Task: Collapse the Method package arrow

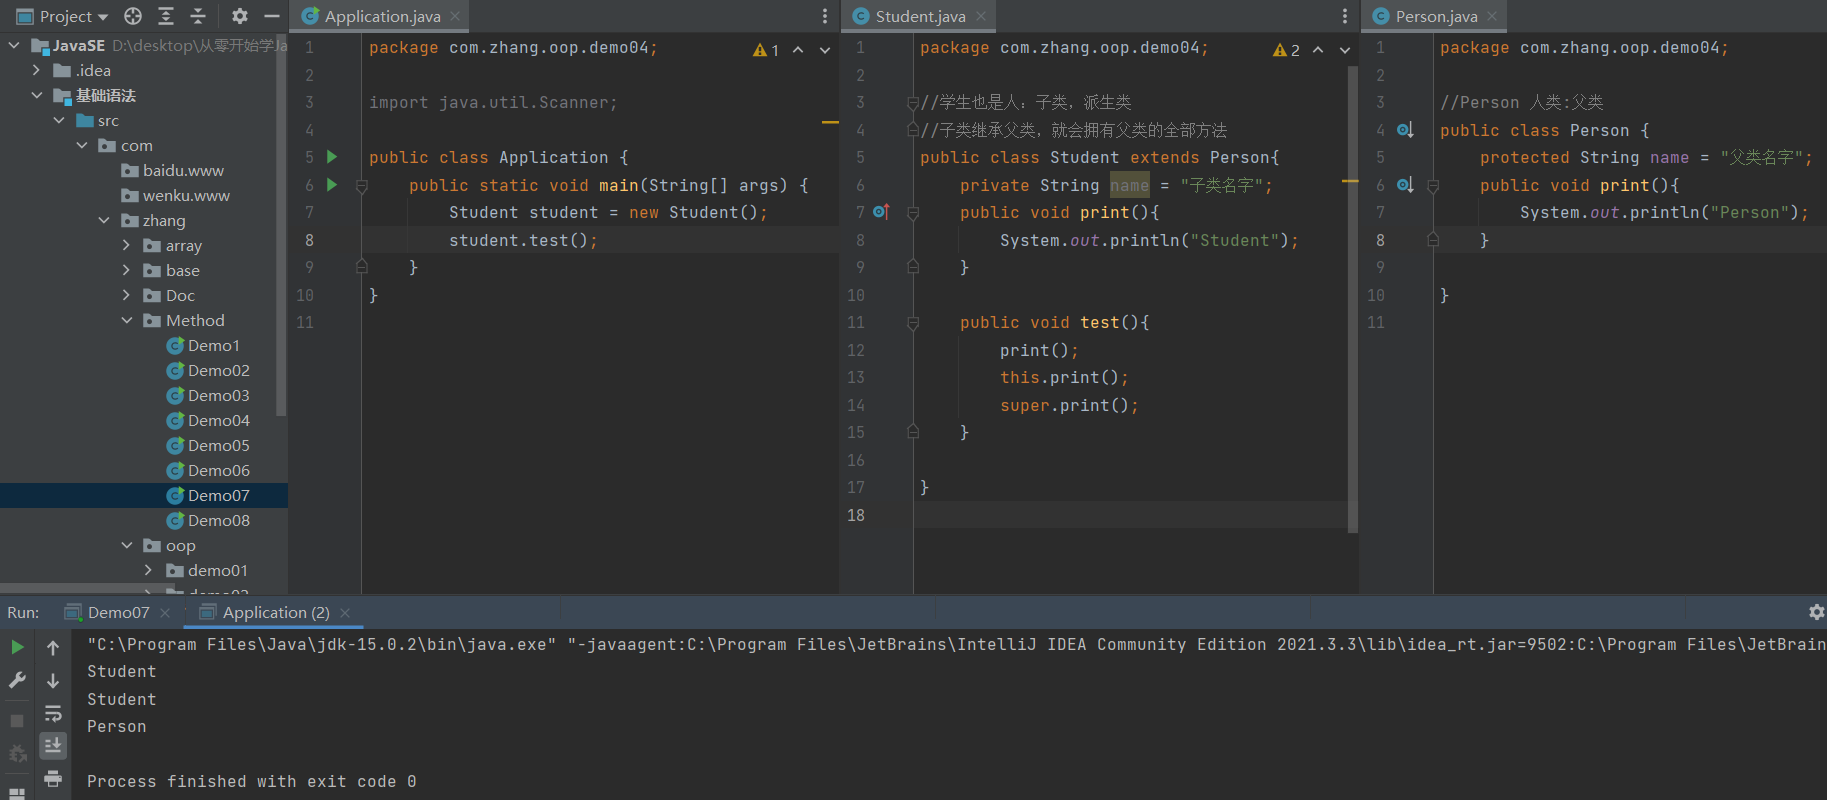Action: coord(126,320)
